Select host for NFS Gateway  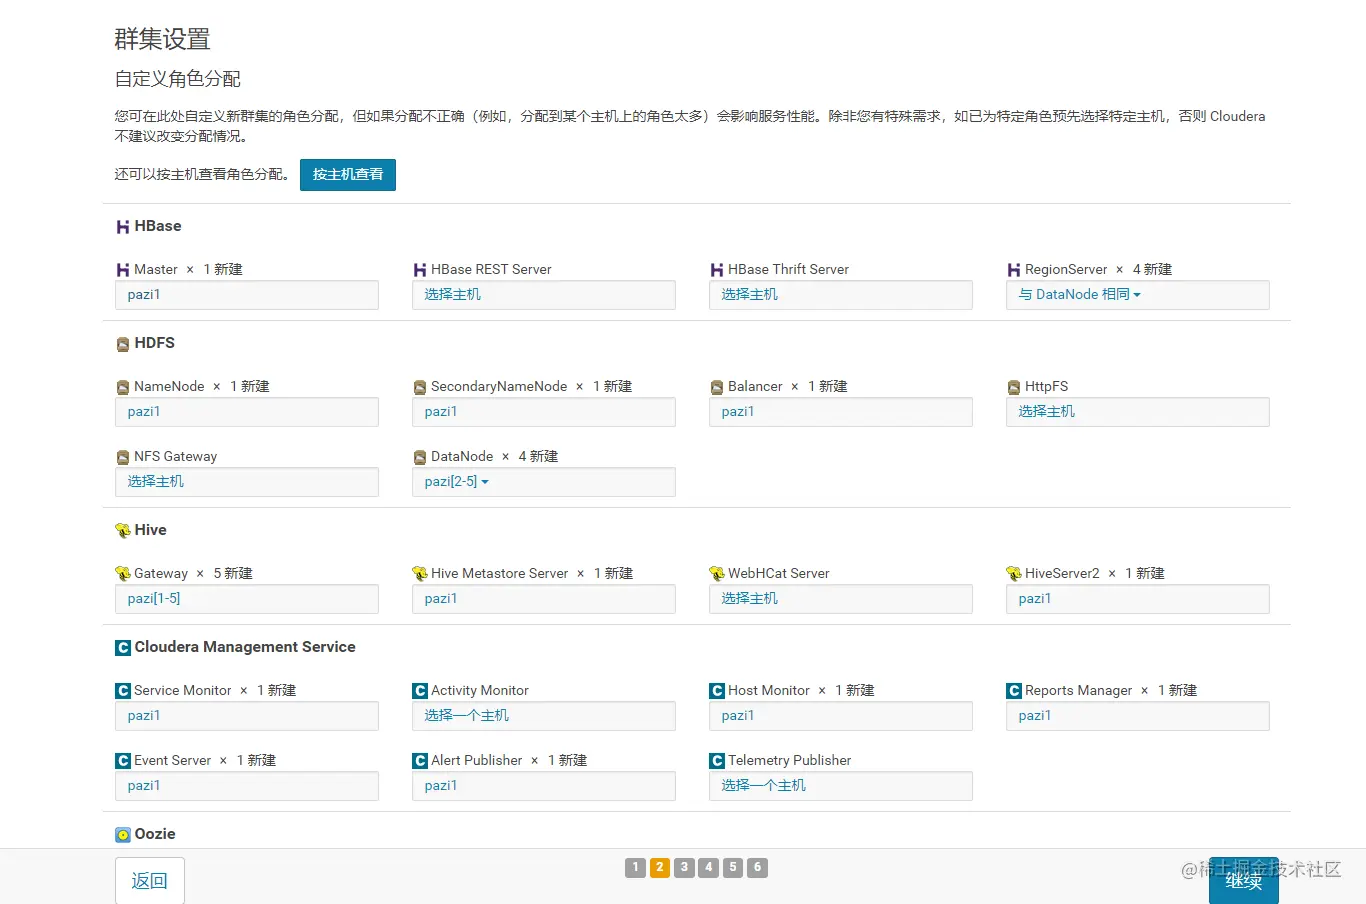tap(247, 482)
